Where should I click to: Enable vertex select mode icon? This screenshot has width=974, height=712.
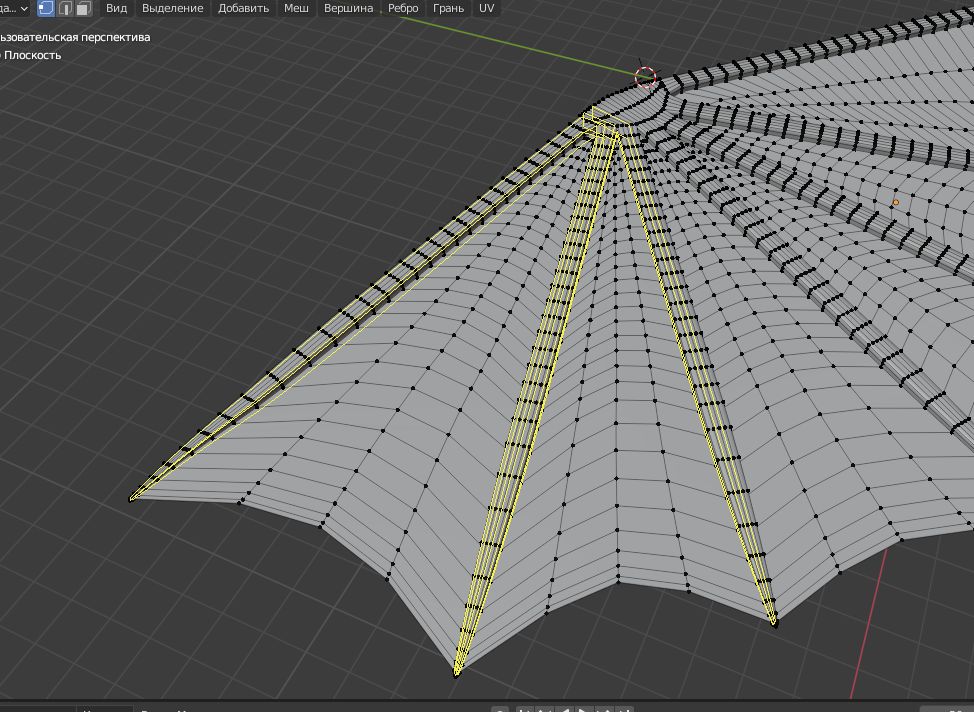[46, 8]
